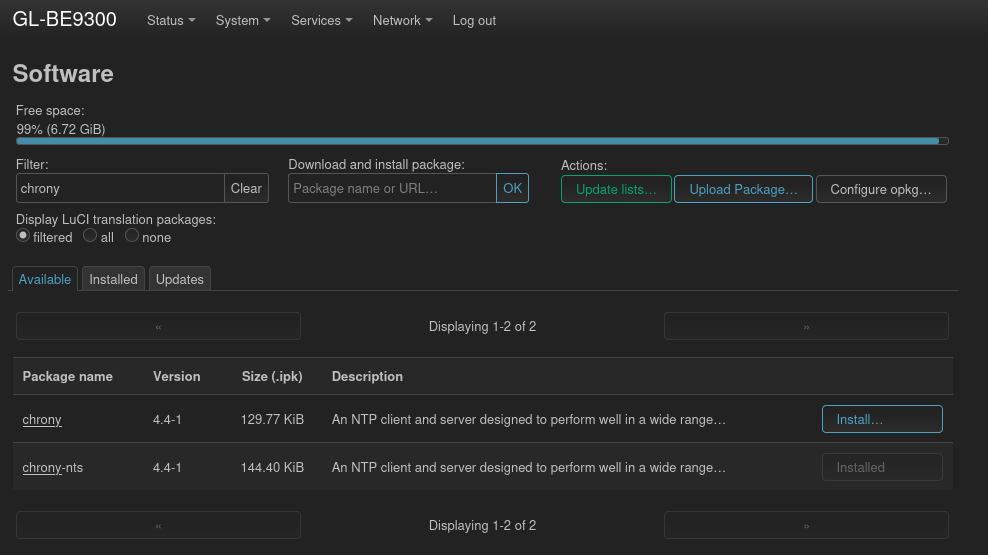Click the top next page arrow button

click(x=806, y=326)
